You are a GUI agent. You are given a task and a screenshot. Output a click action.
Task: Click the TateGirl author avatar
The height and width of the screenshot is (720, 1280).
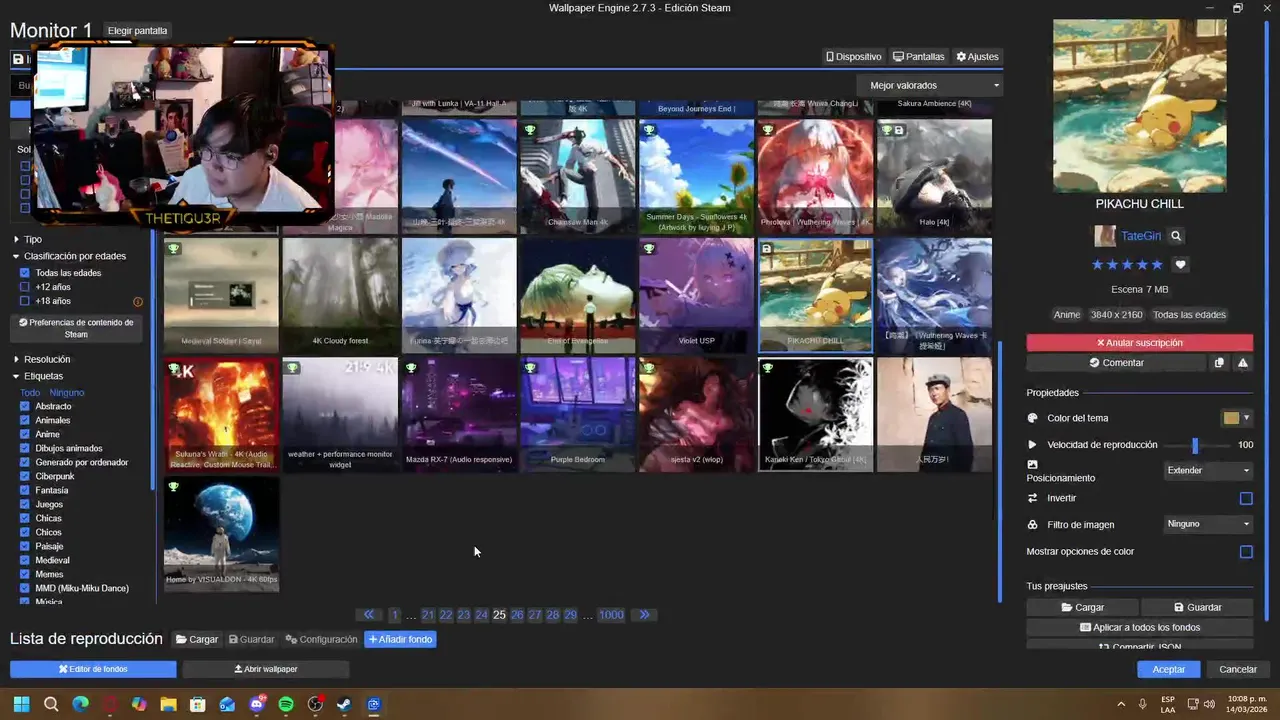1105,236
